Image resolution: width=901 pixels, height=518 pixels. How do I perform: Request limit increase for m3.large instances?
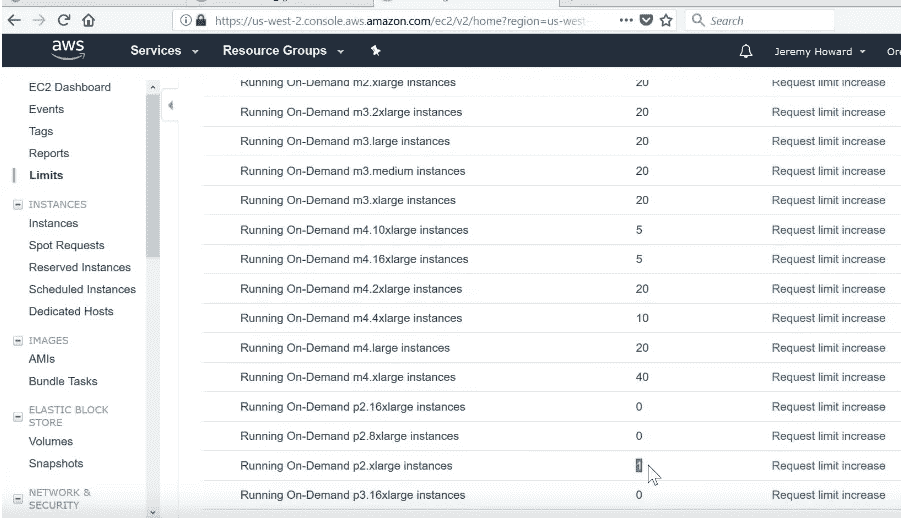(828, 141)
